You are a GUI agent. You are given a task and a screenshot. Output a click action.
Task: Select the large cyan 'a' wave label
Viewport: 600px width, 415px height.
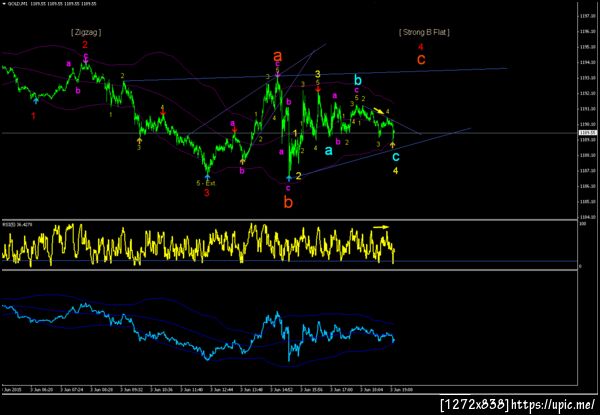[x=329, y=151]
